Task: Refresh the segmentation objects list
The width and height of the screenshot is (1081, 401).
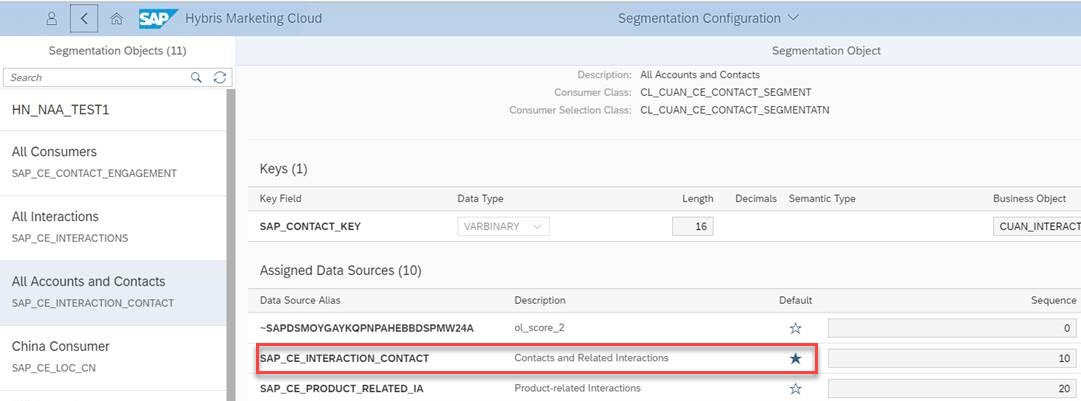Action: [220, 77]
